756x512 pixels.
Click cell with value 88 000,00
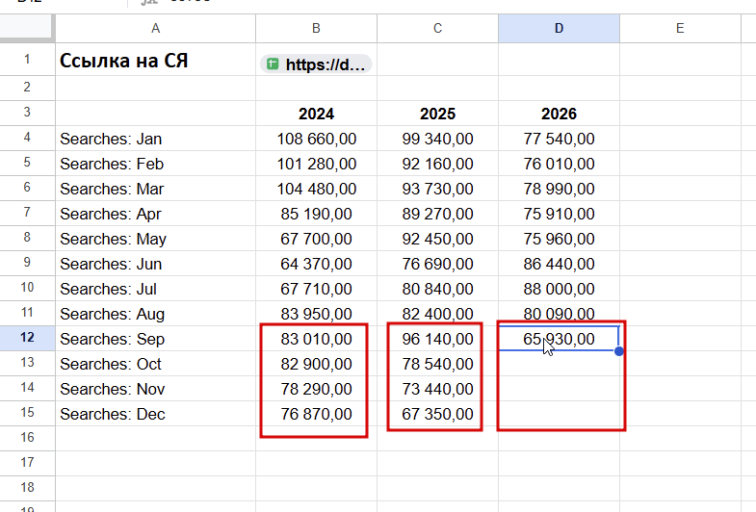[559, 289]
